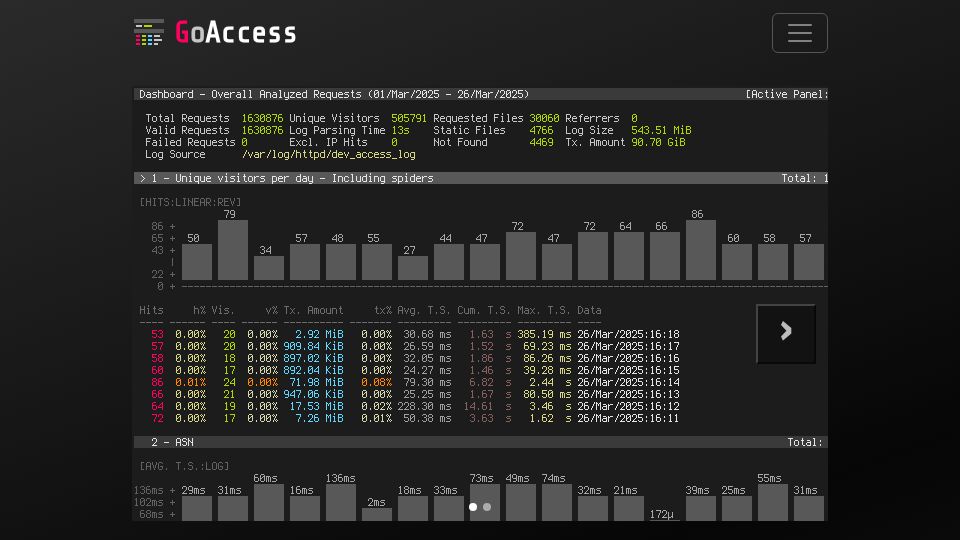Click the 136ms bar in ASN chart
The width and height of the screenshot is (960, 540).
pos(340,502)
